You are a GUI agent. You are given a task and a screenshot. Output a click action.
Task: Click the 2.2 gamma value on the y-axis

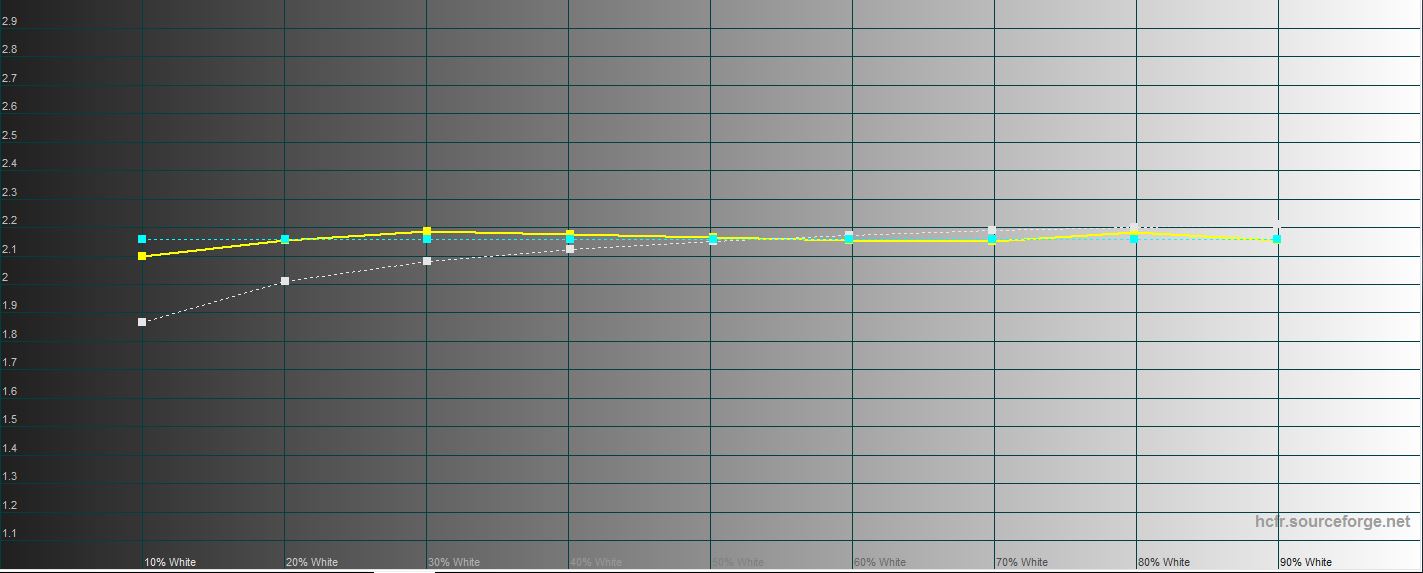click(x=9, y=220)
